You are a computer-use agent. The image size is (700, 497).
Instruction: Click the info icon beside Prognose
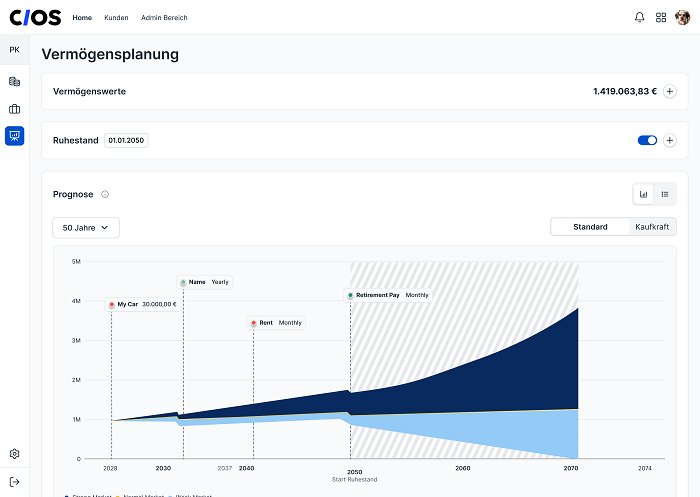tap(105, 194)
